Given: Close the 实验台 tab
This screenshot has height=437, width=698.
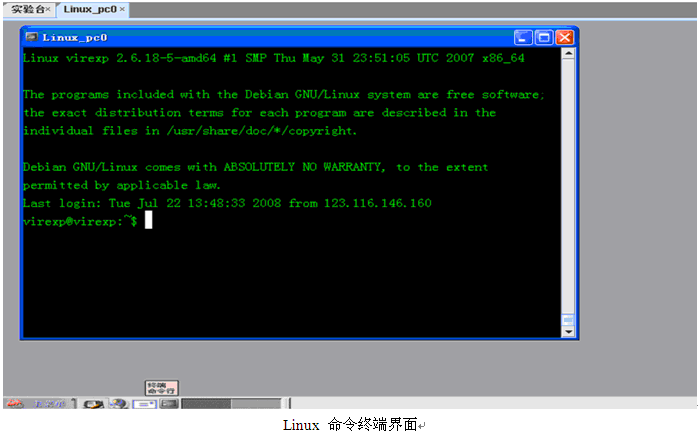Looking at the screenshot, I should click(x=49, y=9).
